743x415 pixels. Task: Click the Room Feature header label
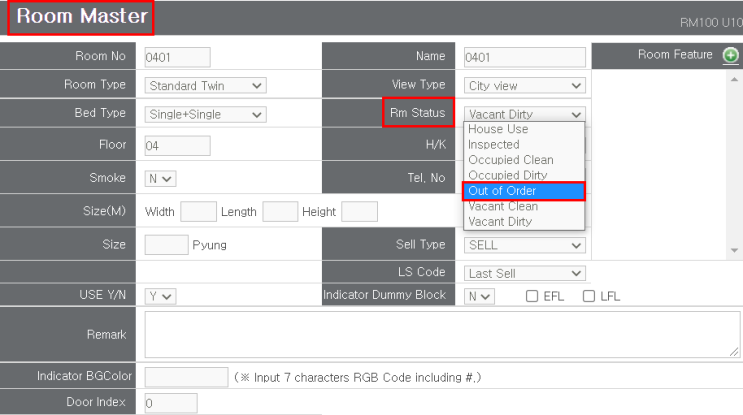pos(675,54)
